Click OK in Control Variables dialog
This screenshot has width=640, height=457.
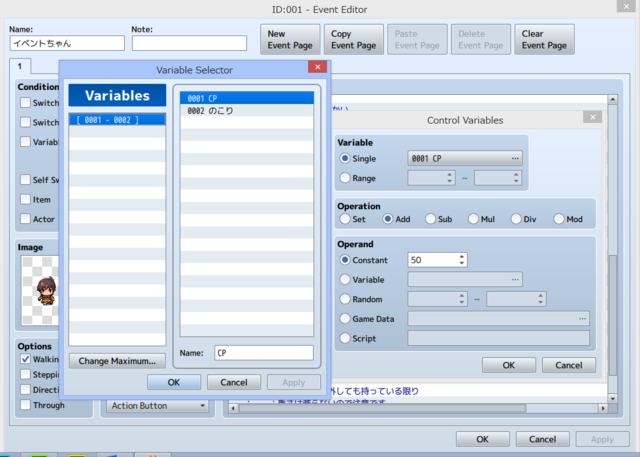point(509,365)
